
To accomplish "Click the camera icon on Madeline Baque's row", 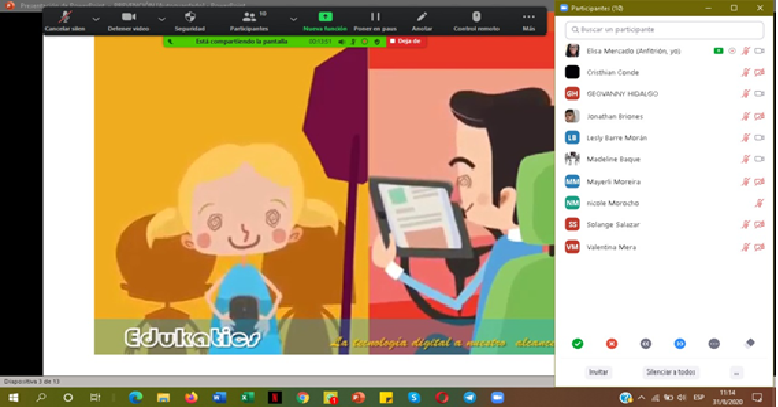I will (x=760, y=159).
